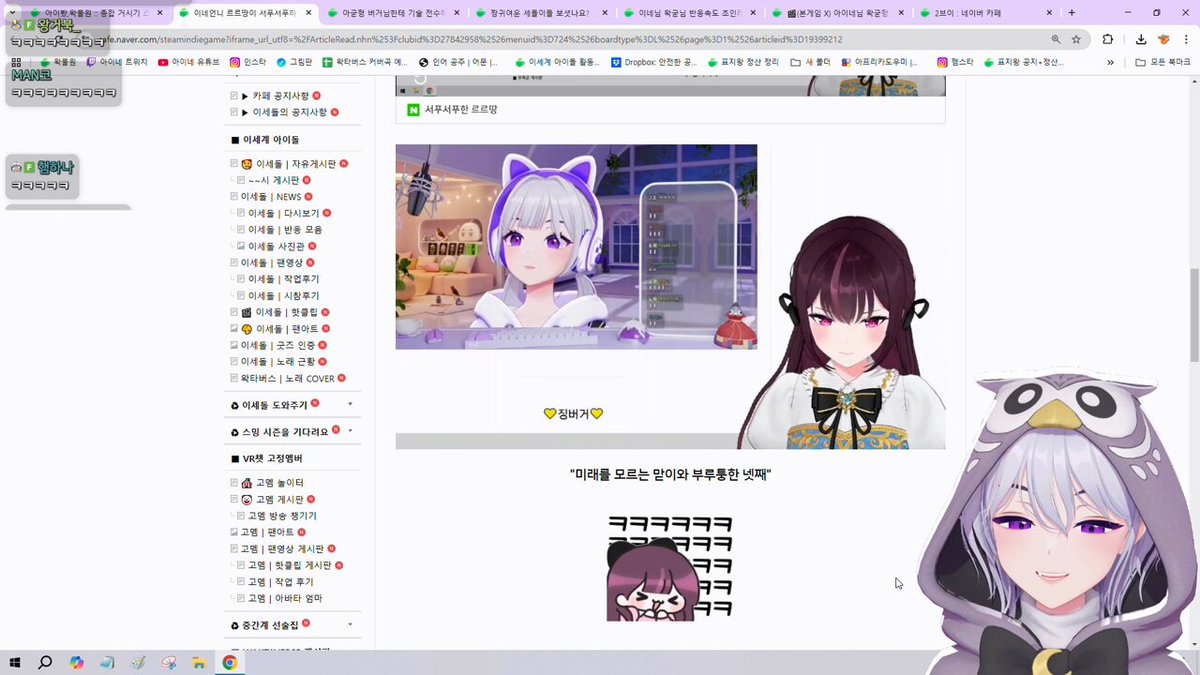Expand the 스밍 시즌을 기다려요 group arrow
The width and height of the screenshot is (1200, 675).
350,431
